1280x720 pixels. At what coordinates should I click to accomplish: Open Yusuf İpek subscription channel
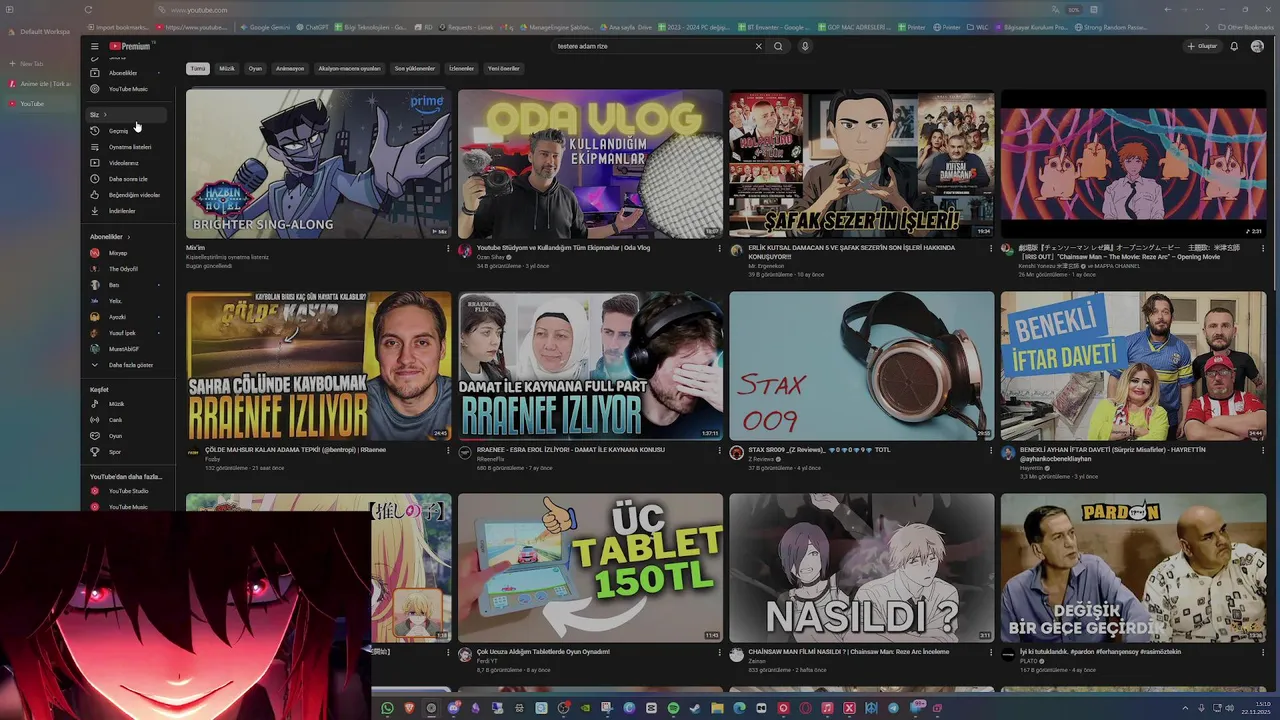[126, 333]
